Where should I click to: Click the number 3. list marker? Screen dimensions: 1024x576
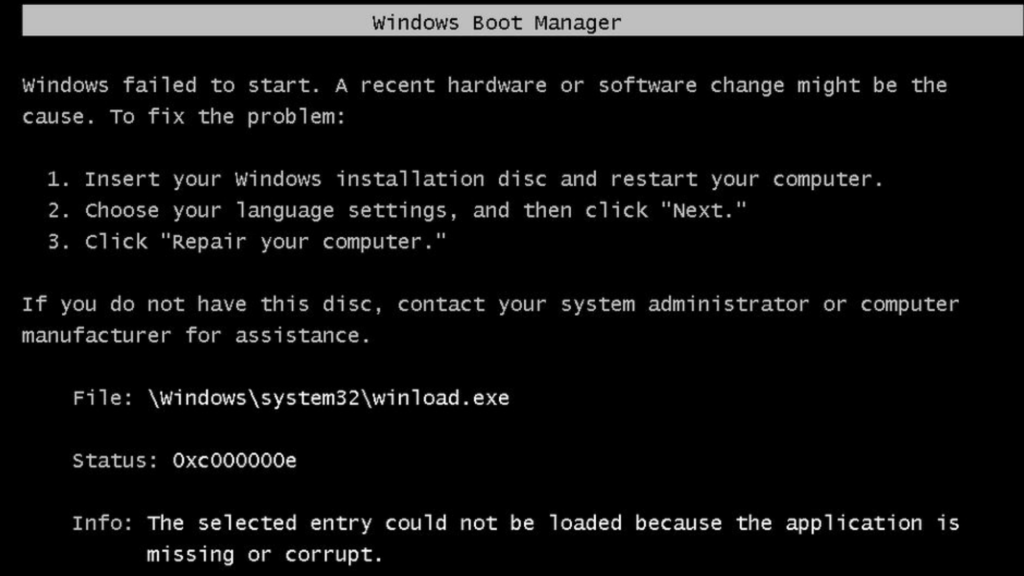pos(58,242)
